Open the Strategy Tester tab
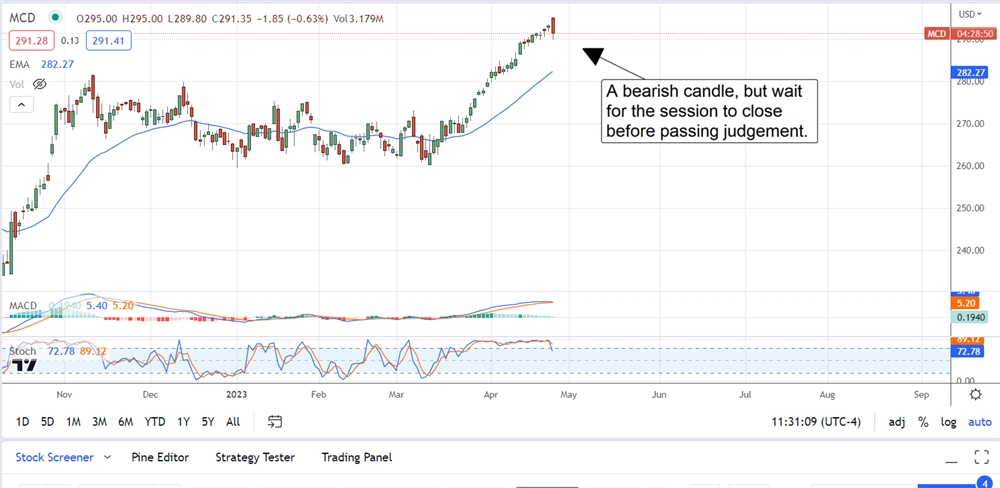Viewport: 1000px width, 488px height. pos(255,457)
